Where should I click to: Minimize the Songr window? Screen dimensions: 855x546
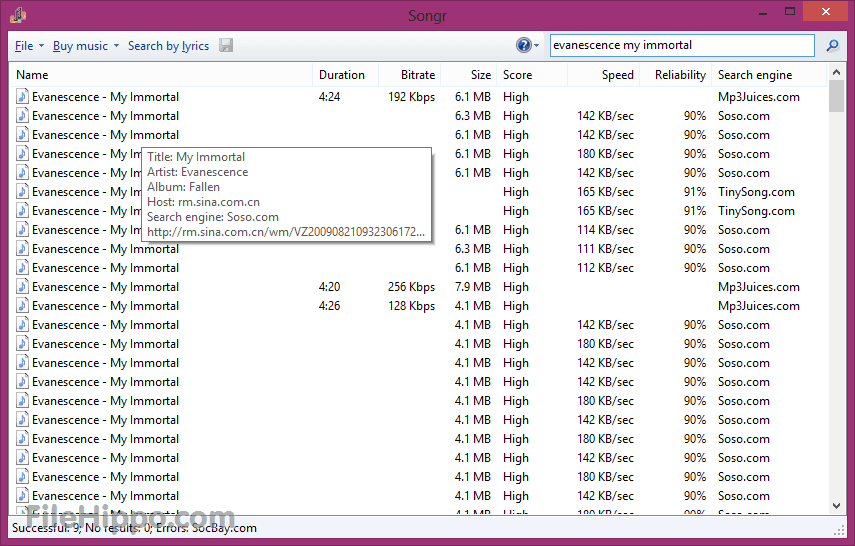point(762,11)
